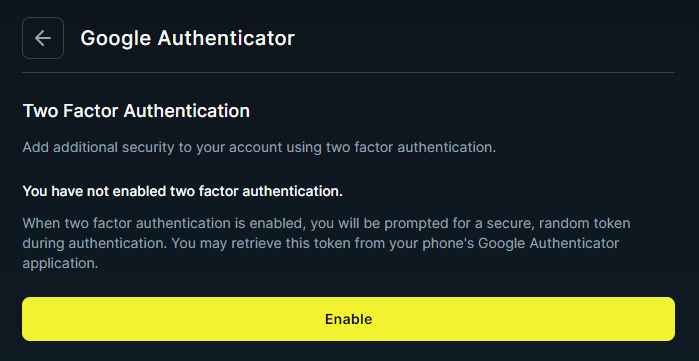Click the right edge of the Enable button
699x361 pixels.
pos(672,319)
